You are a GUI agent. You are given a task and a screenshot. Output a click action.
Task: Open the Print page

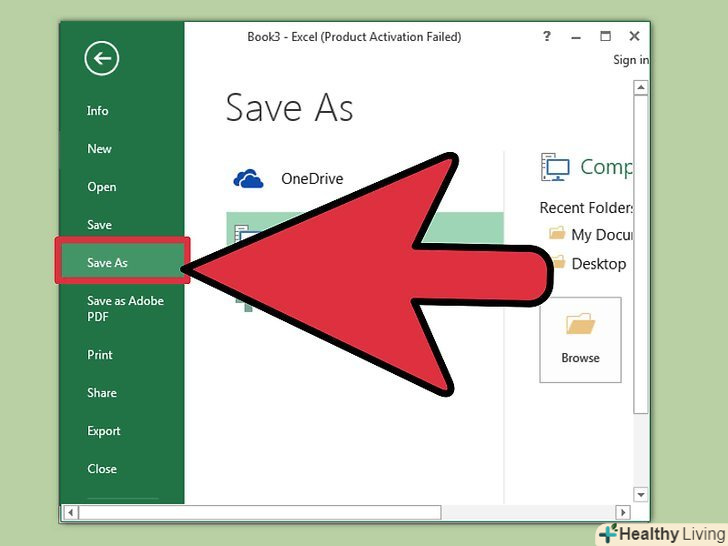[x=100, y=355]
